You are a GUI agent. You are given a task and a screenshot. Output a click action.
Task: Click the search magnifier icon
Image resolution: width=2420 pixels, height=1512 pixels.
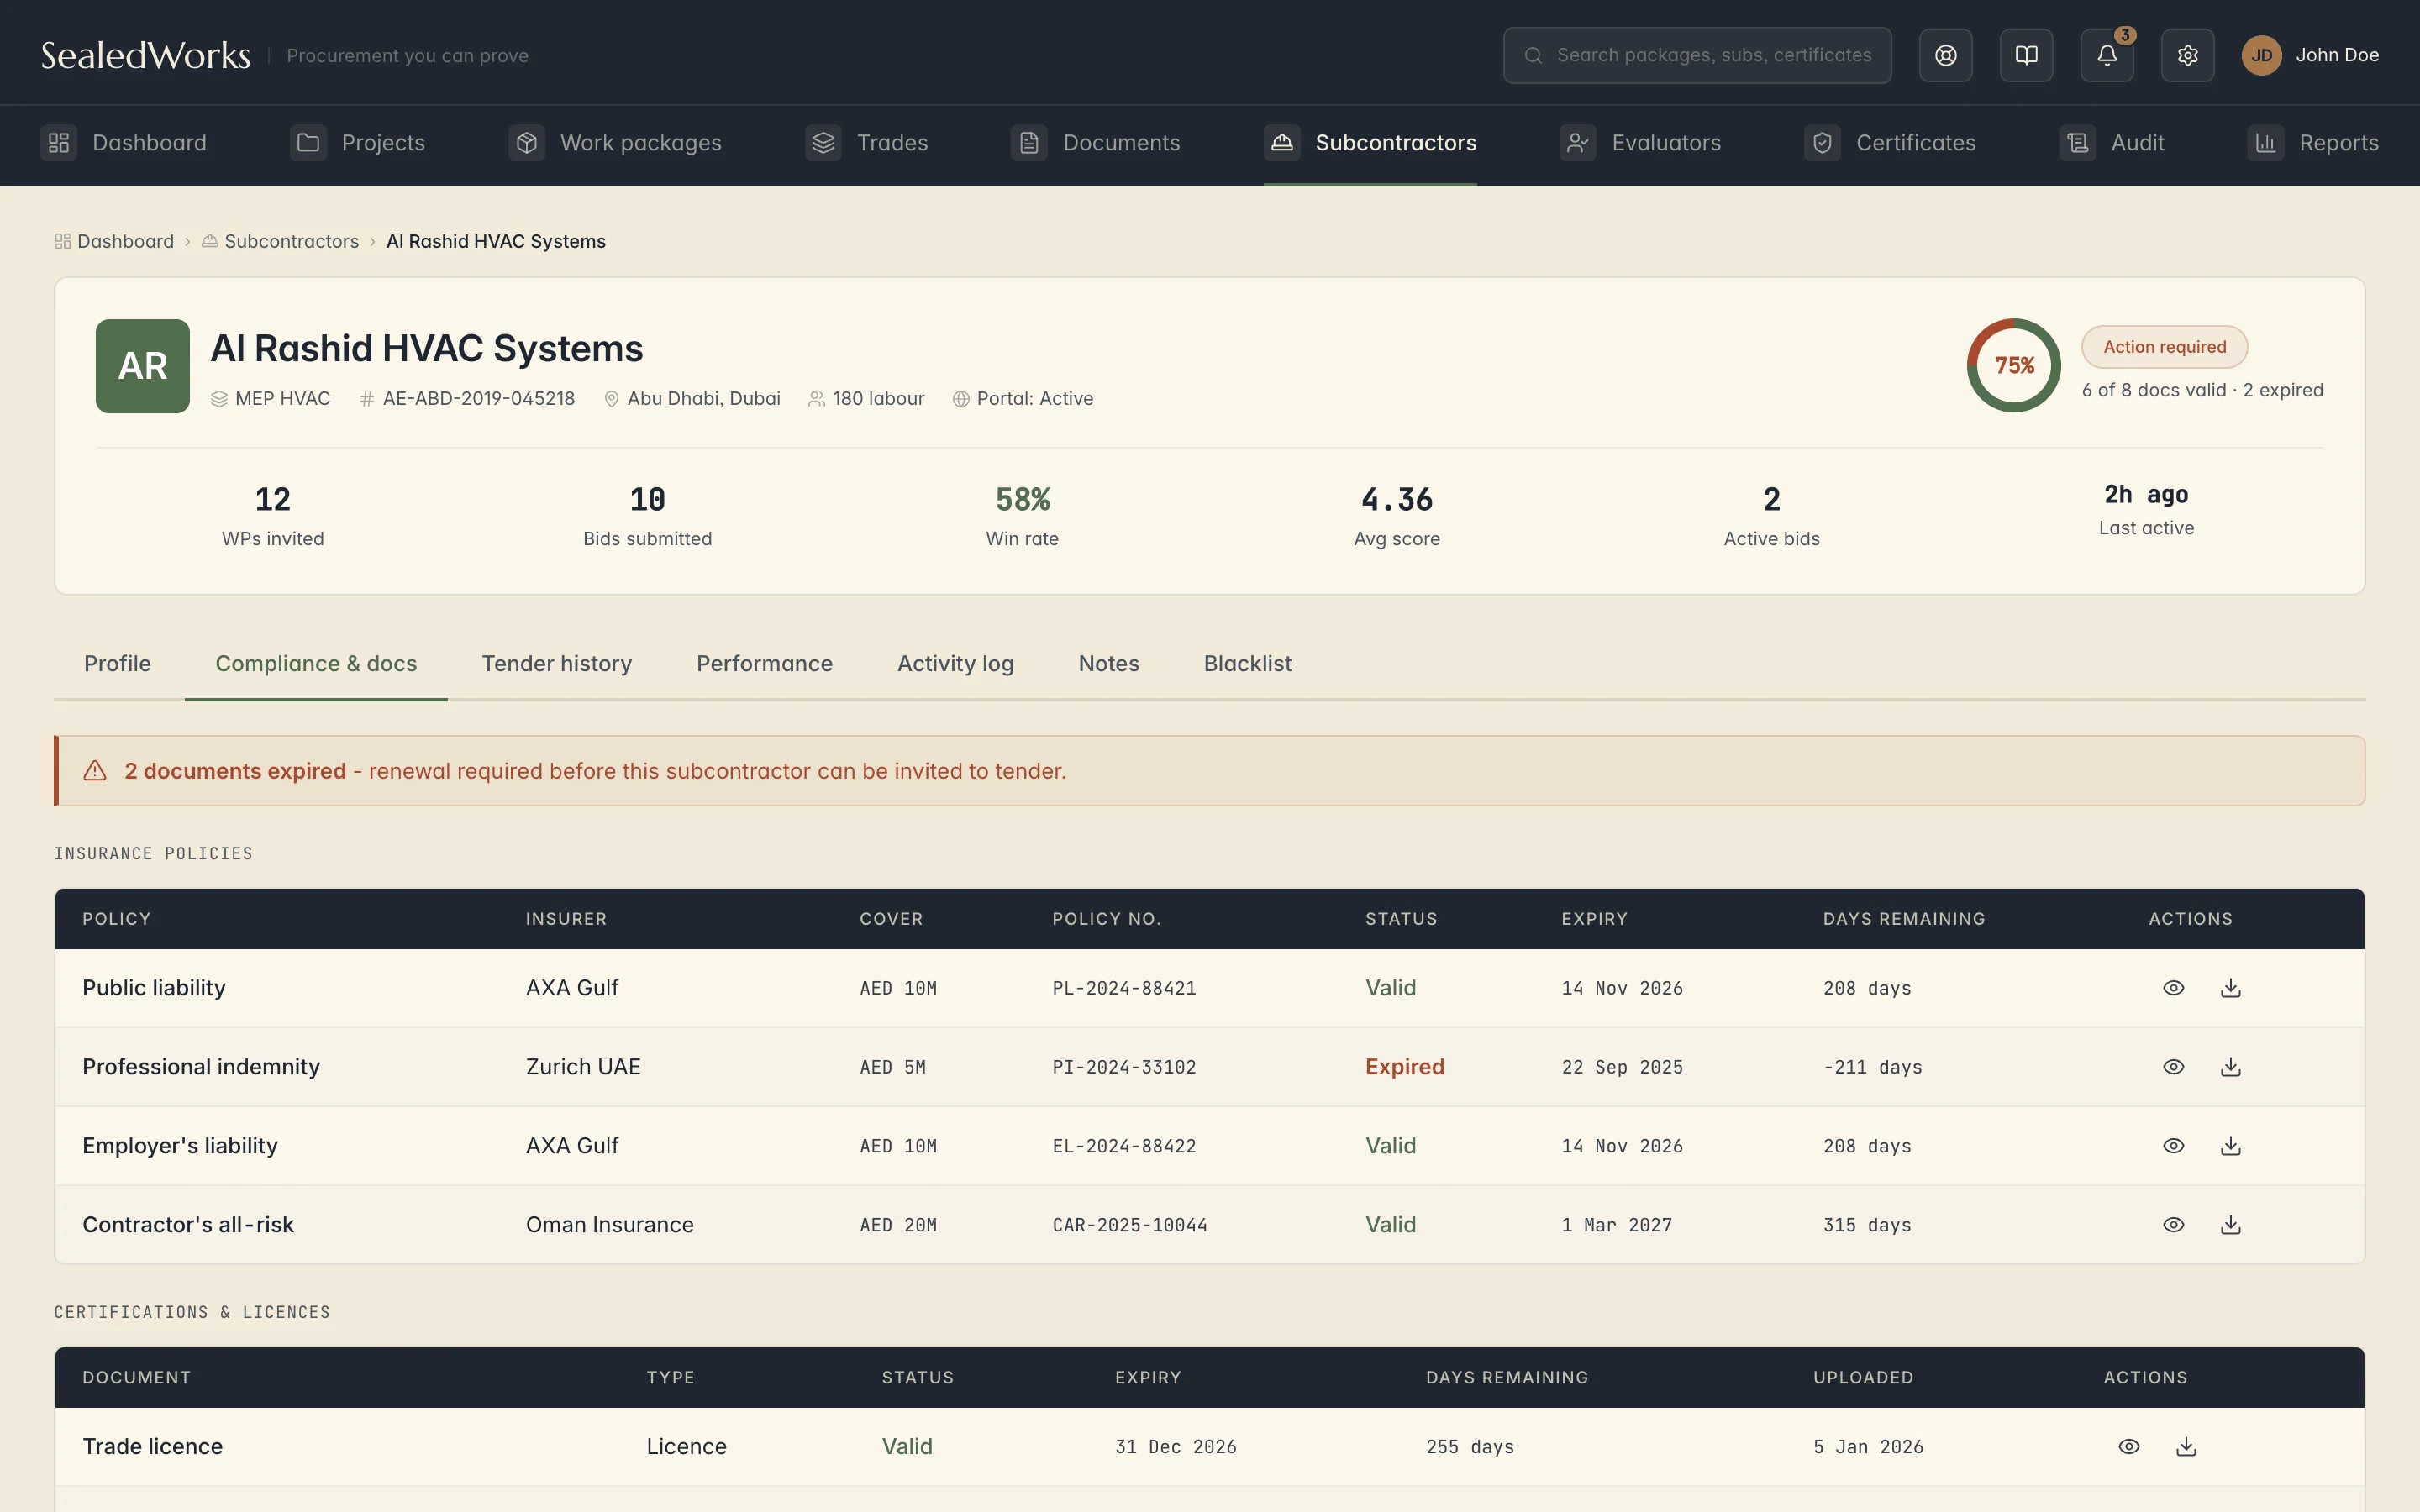pos(1532,55)
